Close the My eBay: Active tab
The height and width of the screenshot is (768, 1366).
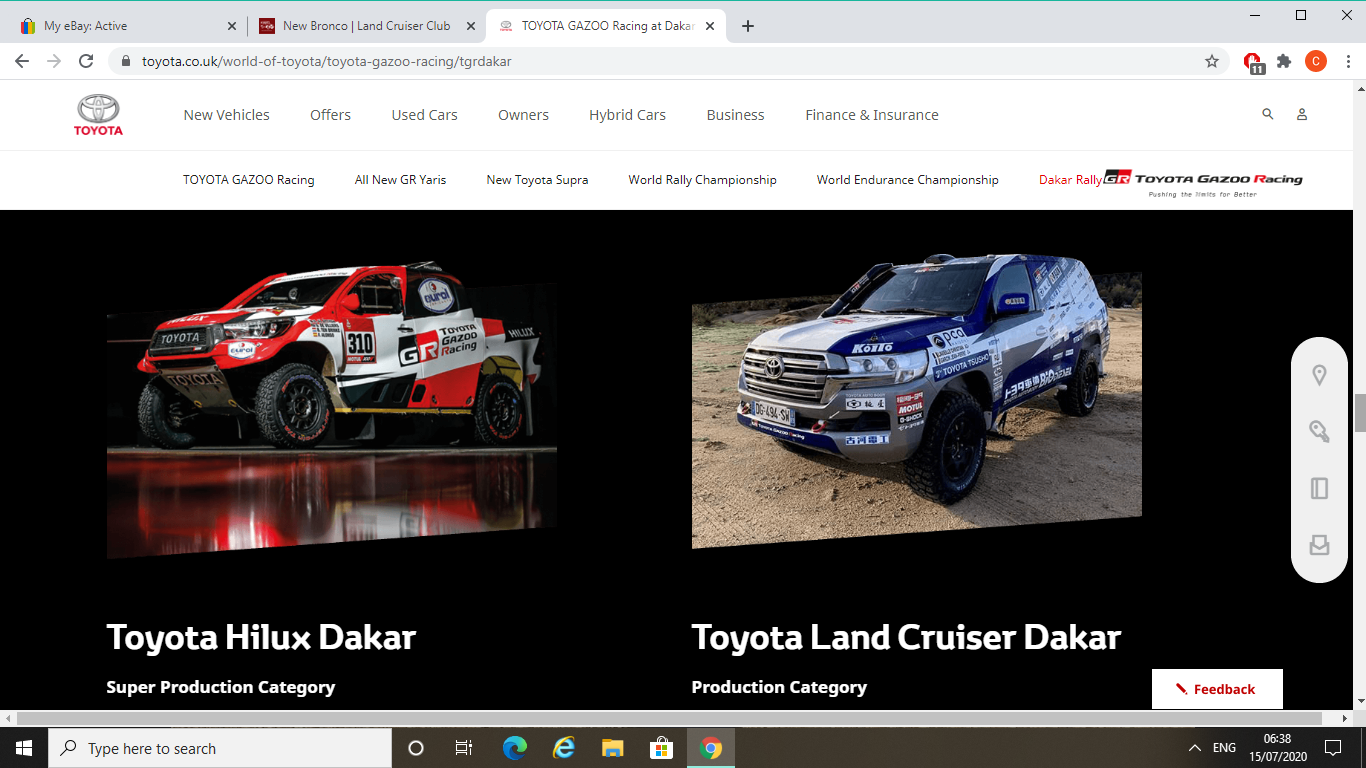[x=232, y=26]
